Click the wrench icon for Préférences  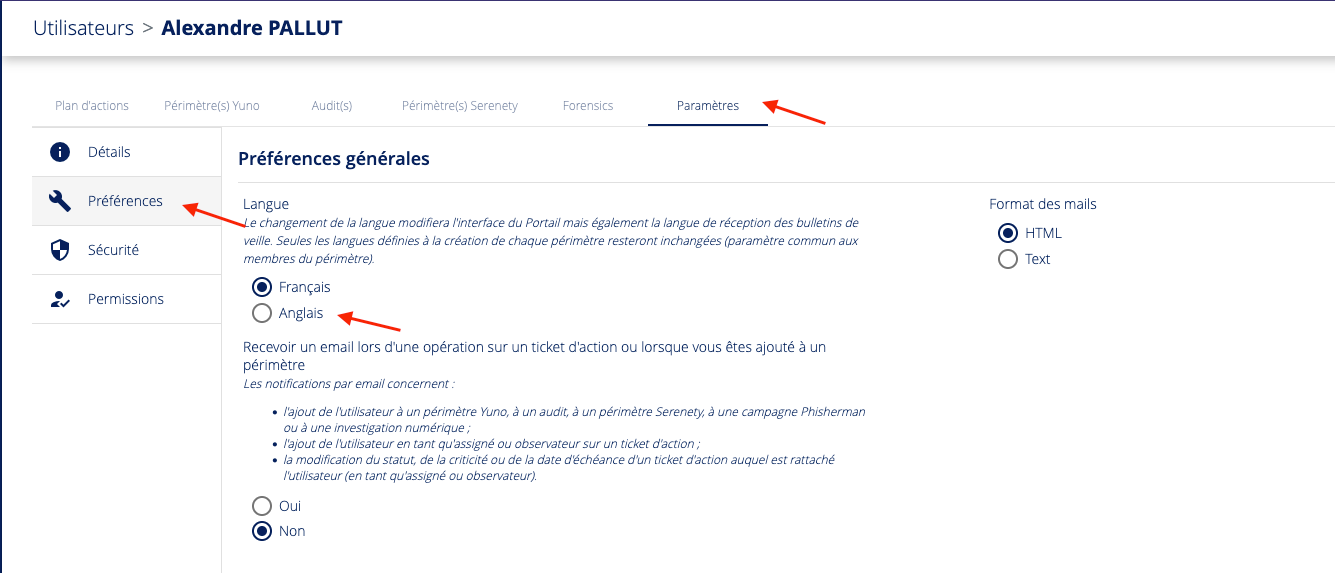[x=60, y=201]
